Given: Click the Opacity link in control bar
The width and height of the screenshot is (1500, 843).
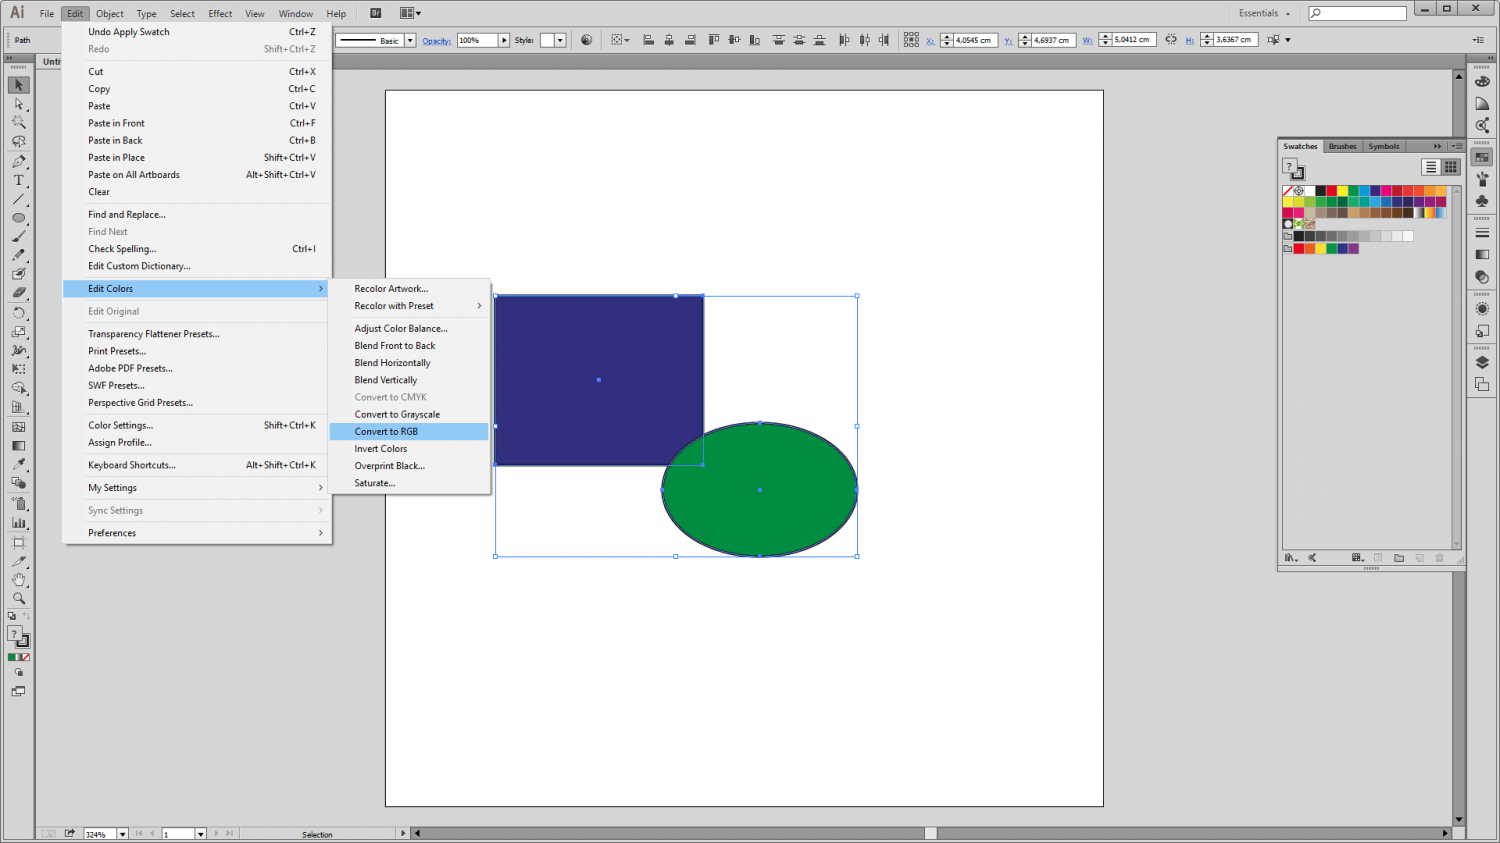Looking at the screenshot, I should tap(436, 41).
